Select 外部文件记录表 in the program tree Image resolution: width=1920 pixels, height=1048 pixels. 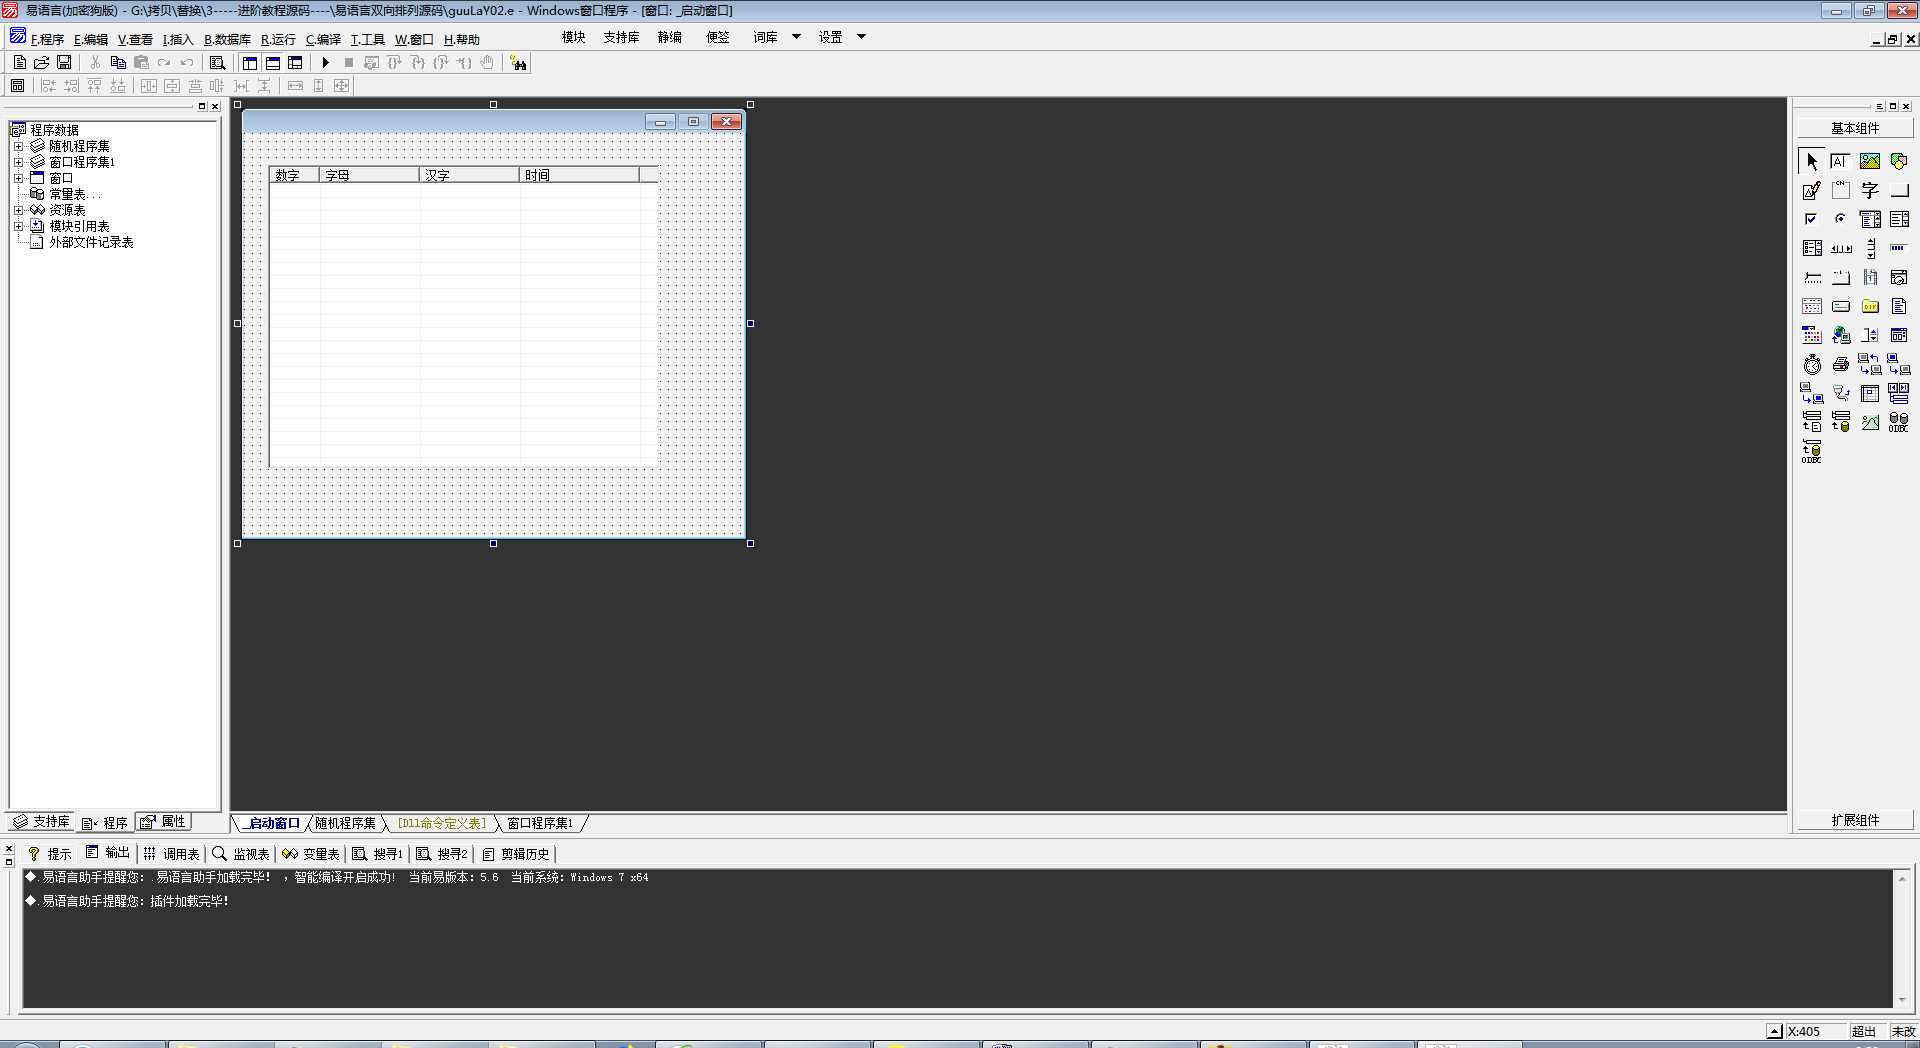point(91,242)
